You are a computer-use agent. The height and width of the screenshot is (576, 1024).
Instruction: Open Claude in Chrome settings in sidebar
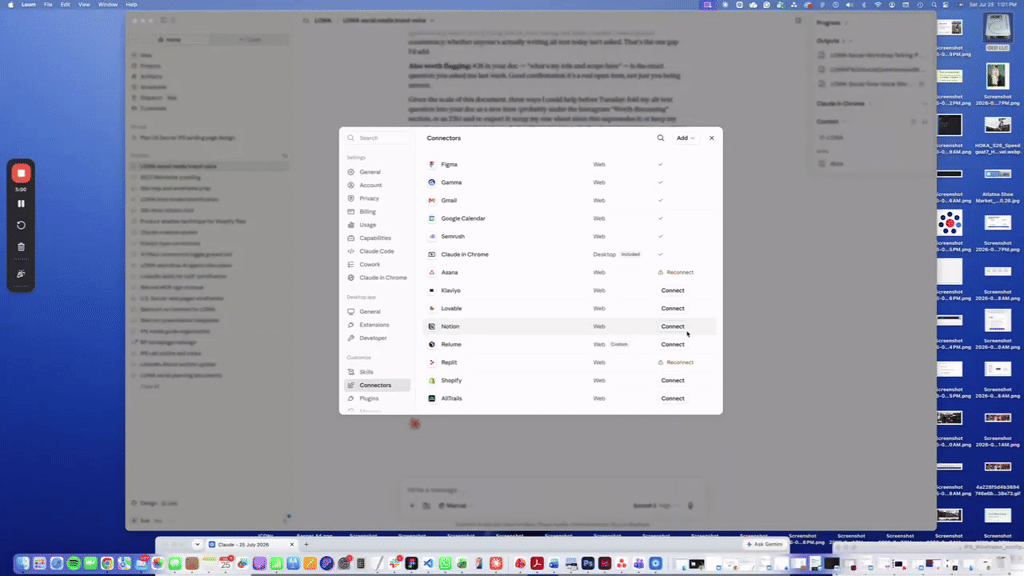point(383,278)
